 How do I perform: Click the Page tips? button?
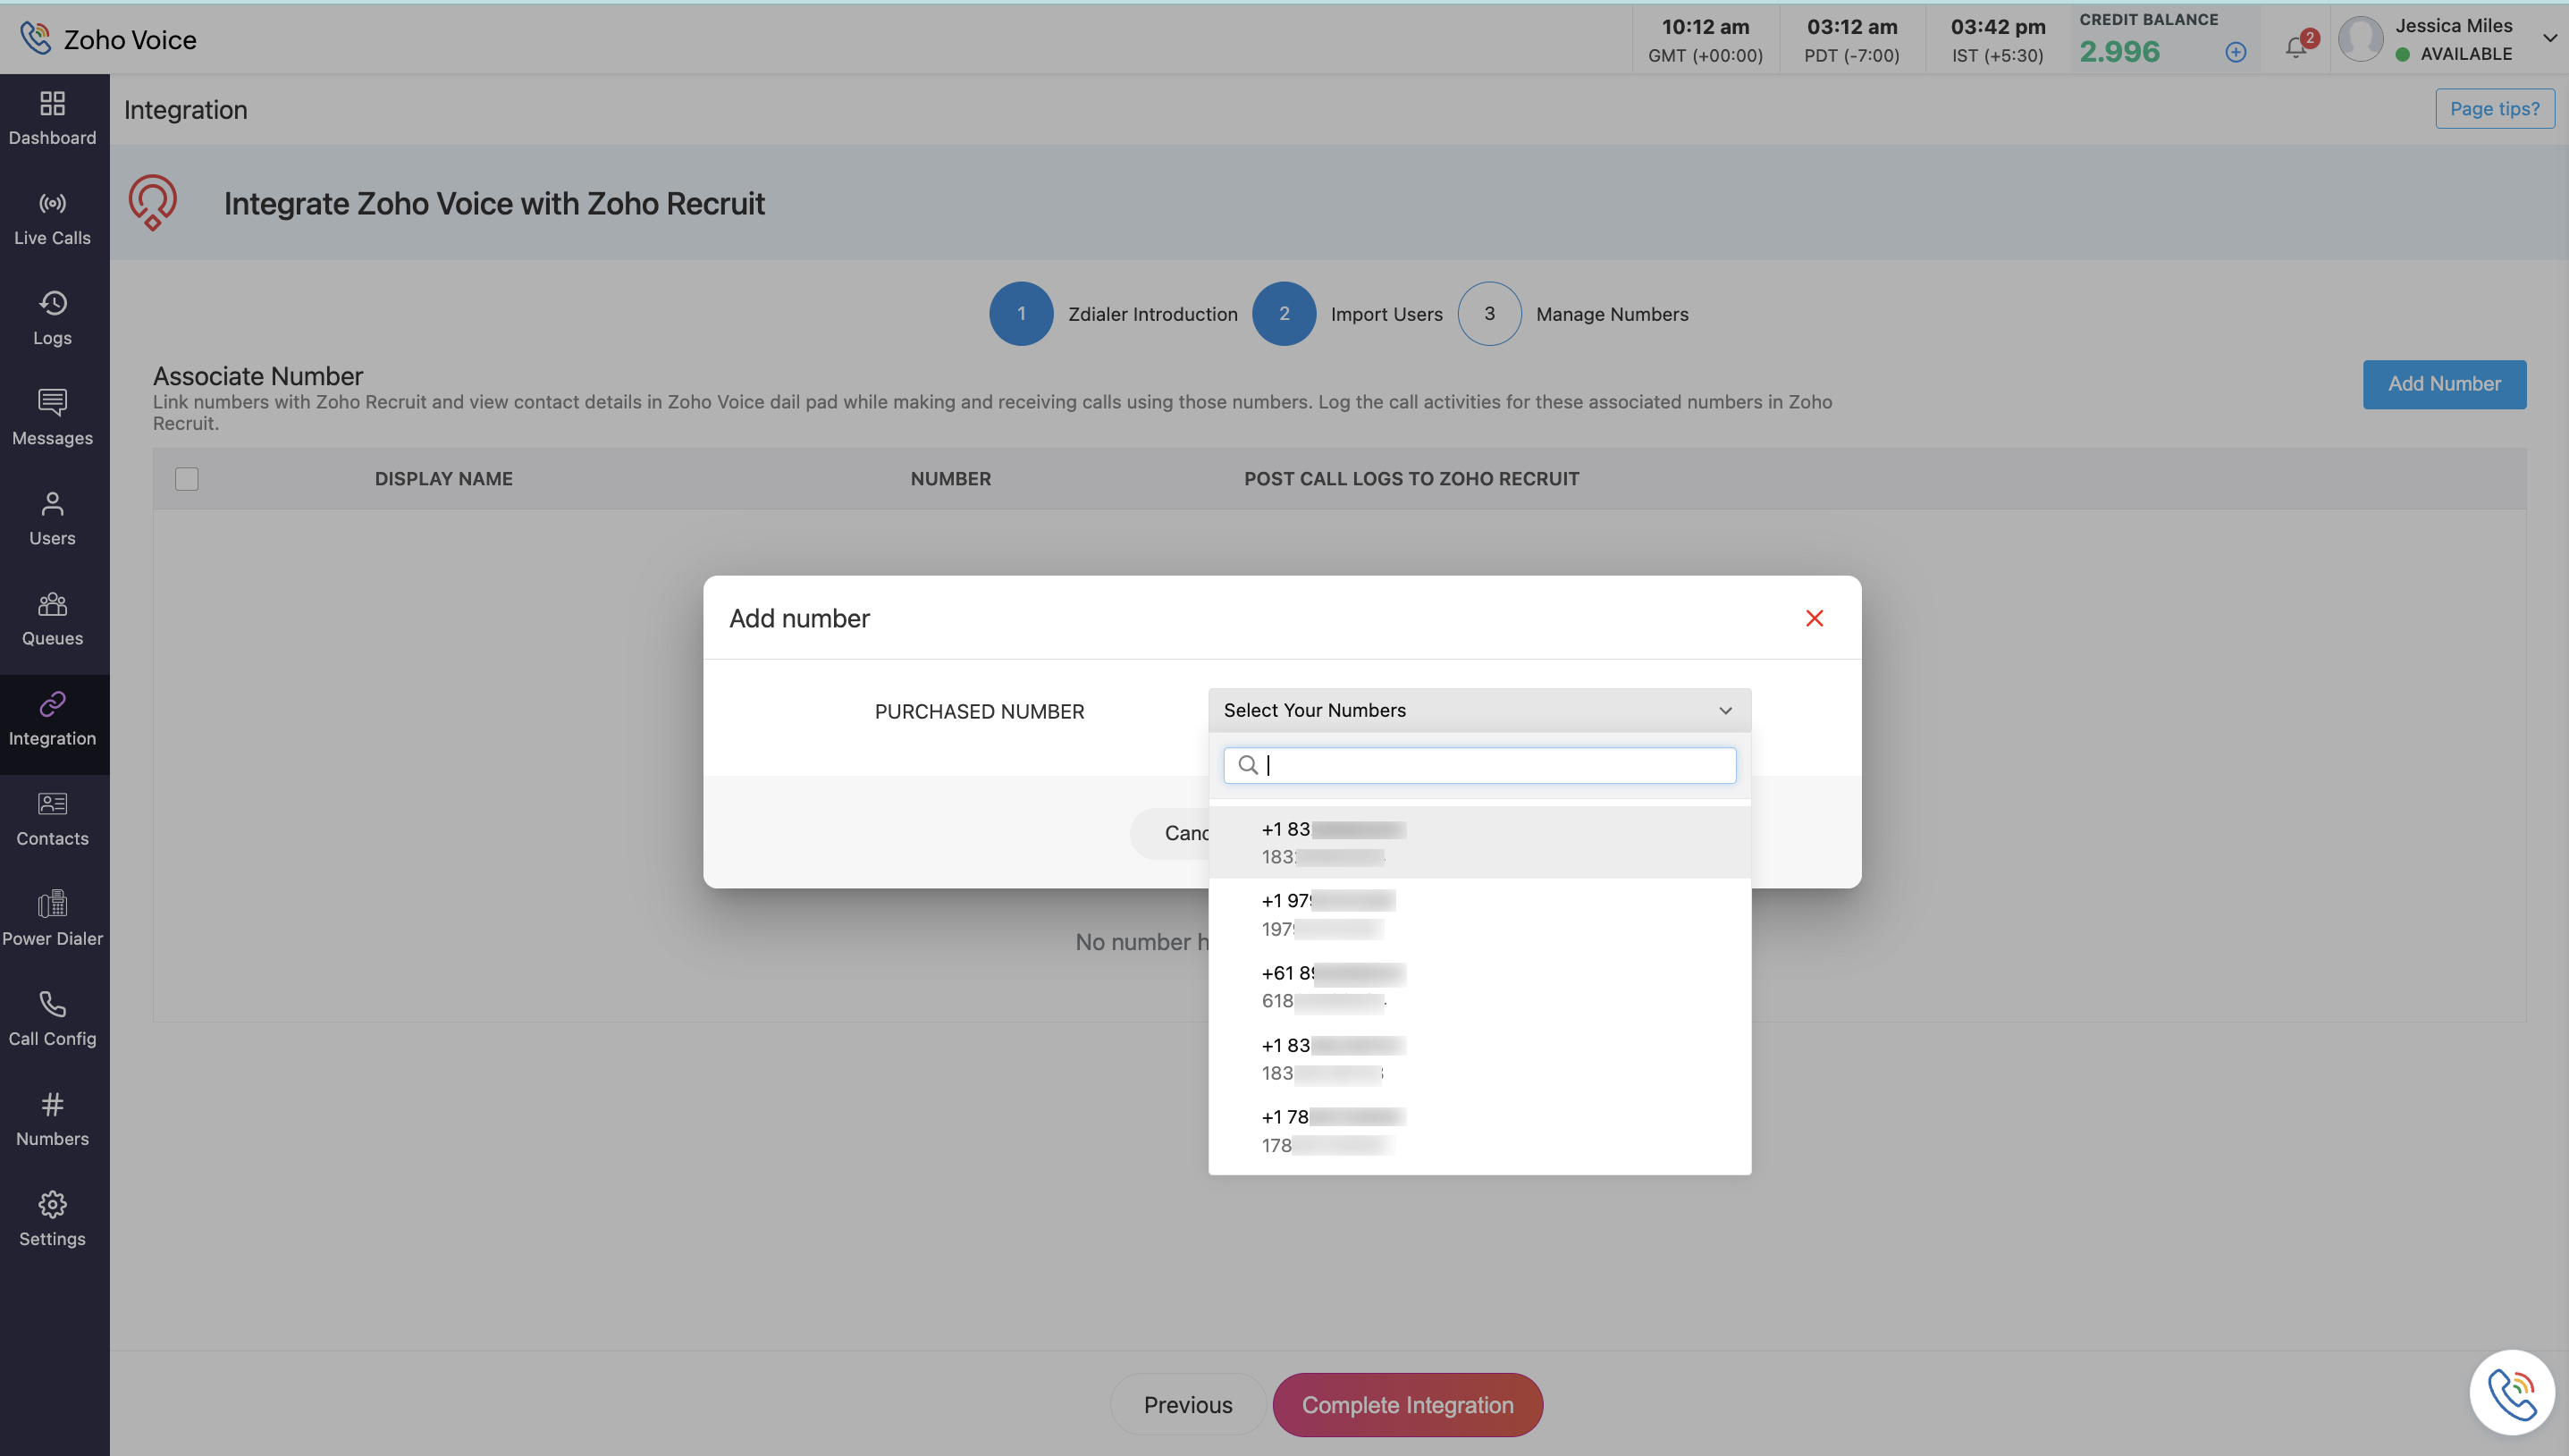coord(2493,108)
